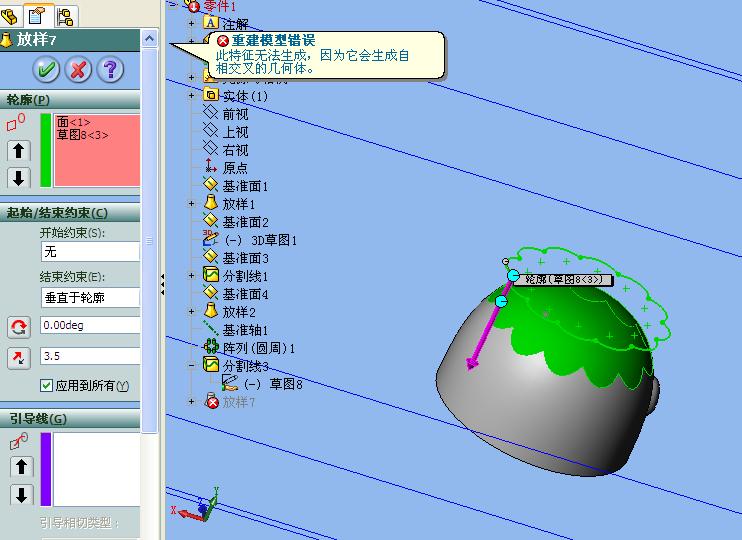
Task: Click the upper cyan profile connector handle
Action: (513, 276)
